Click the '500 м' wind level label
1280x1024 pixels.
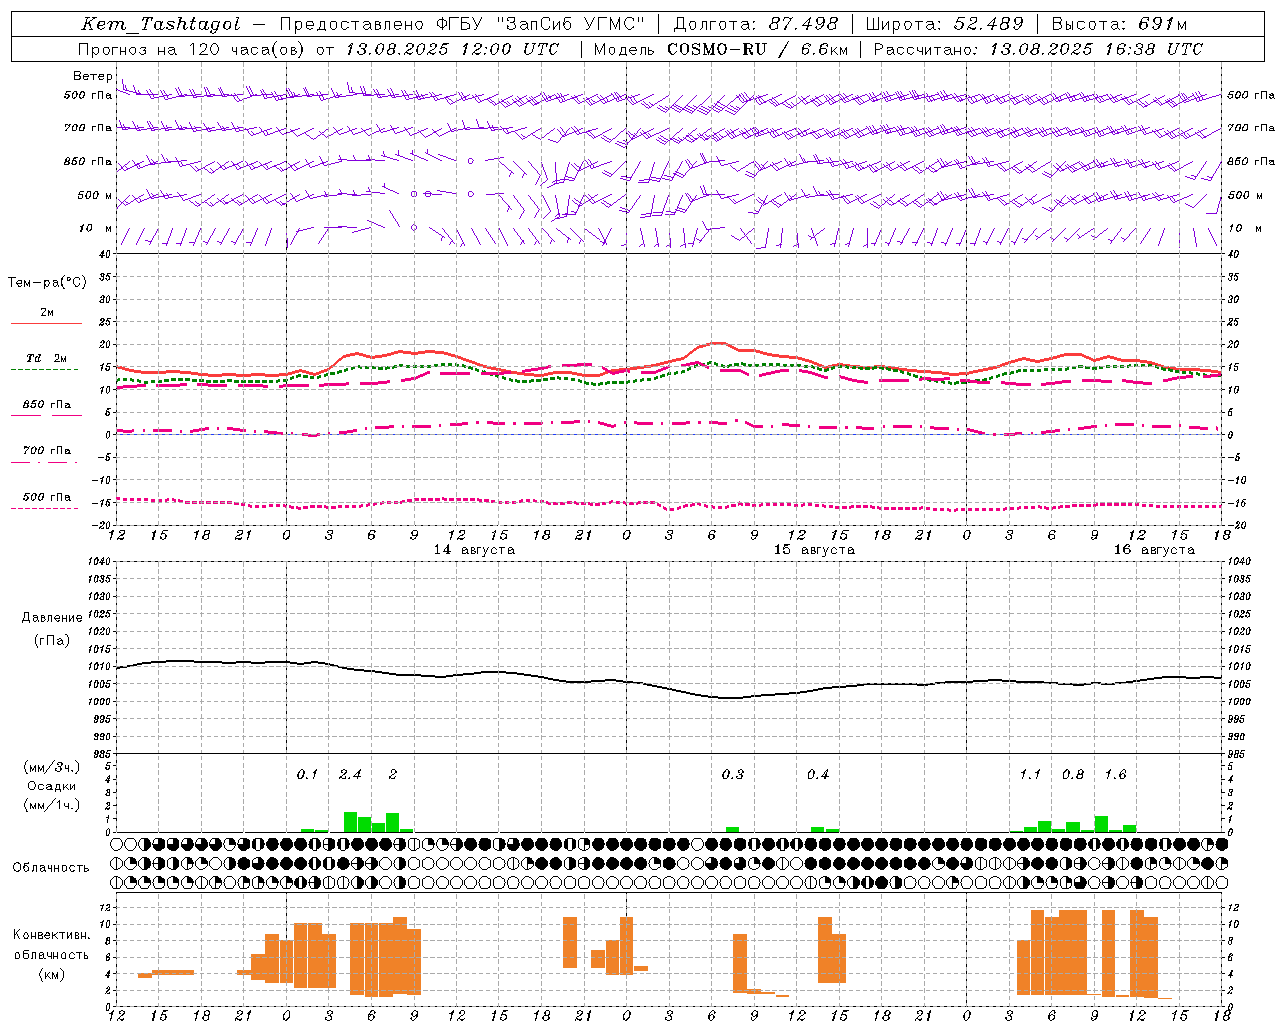(95, 195)
